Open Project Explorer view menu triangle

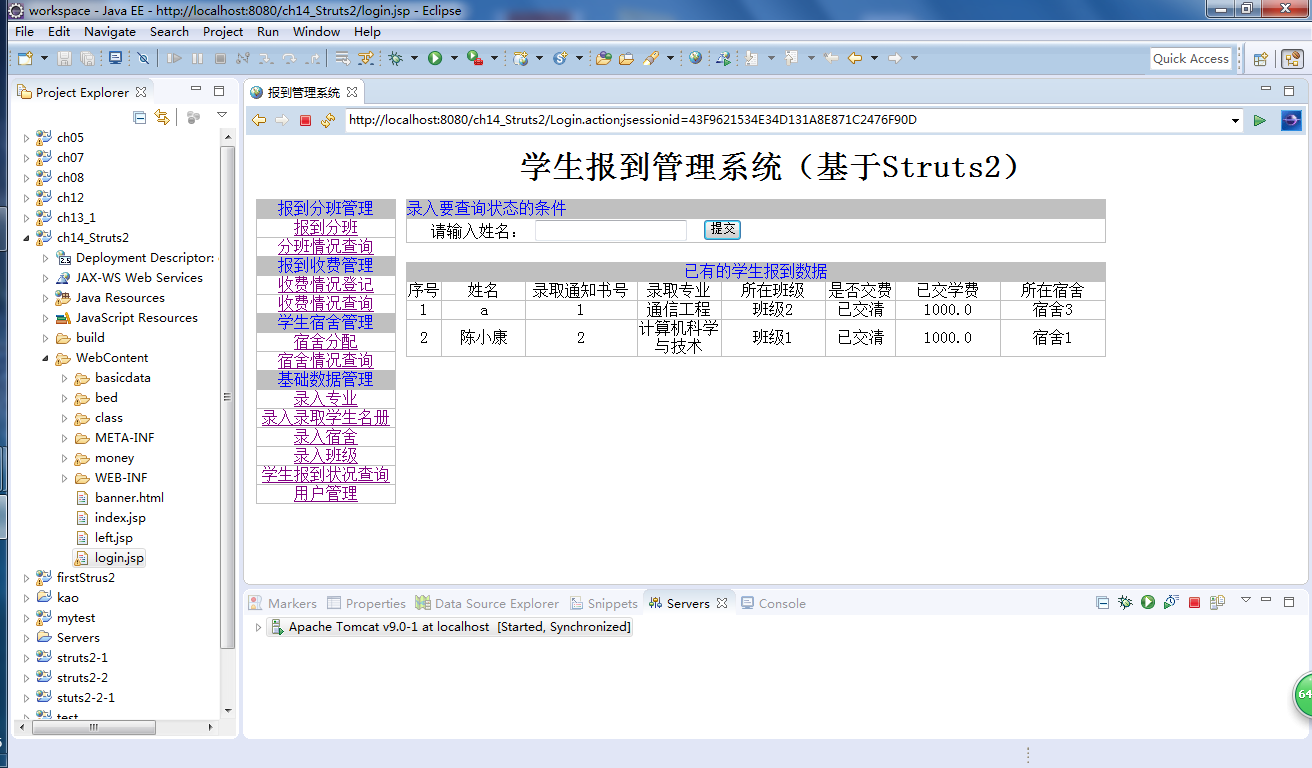pos(221,116)
